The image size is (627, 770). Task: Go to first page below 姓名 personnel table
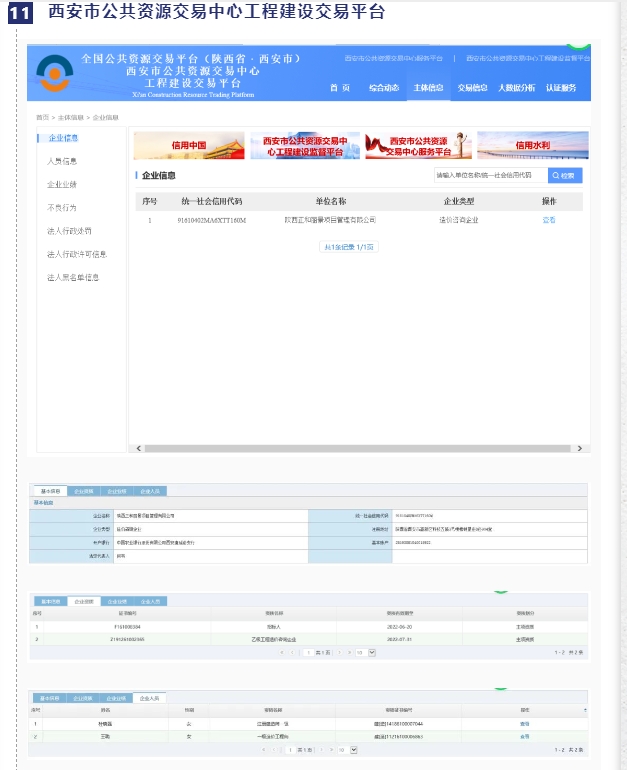pos(264,750)
